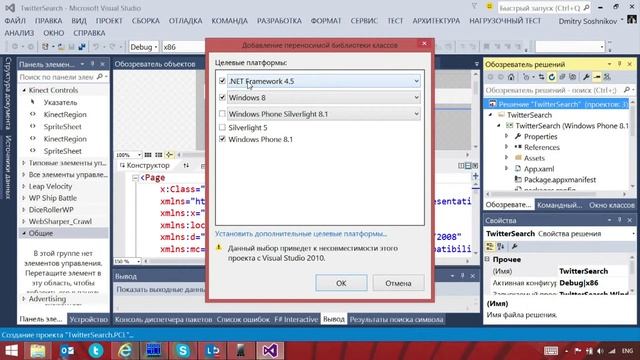
Task: Click the Отмена button in the dialog
Action: [398, 283]
